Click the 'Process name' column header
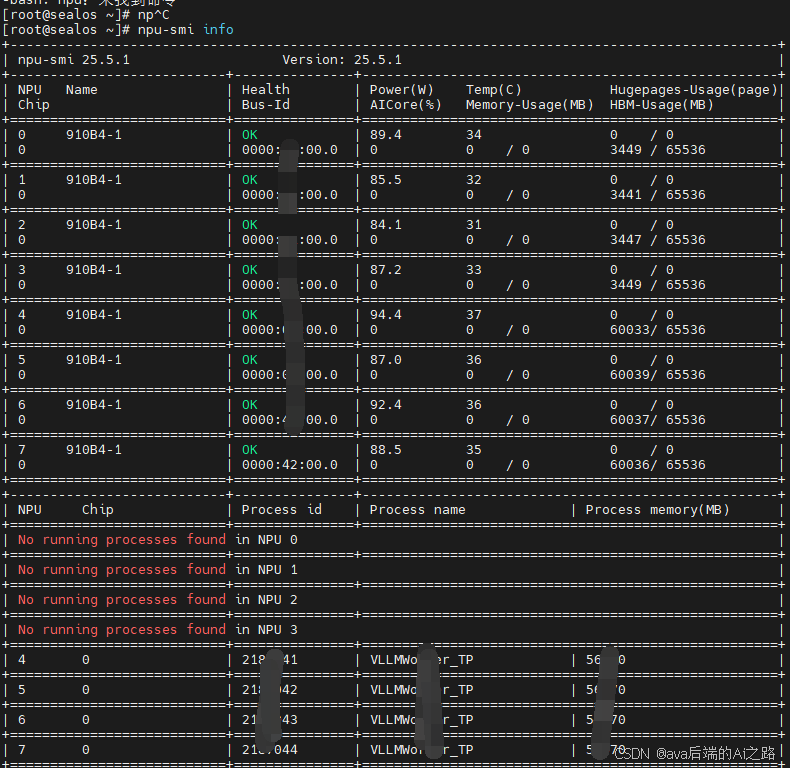 418,510
